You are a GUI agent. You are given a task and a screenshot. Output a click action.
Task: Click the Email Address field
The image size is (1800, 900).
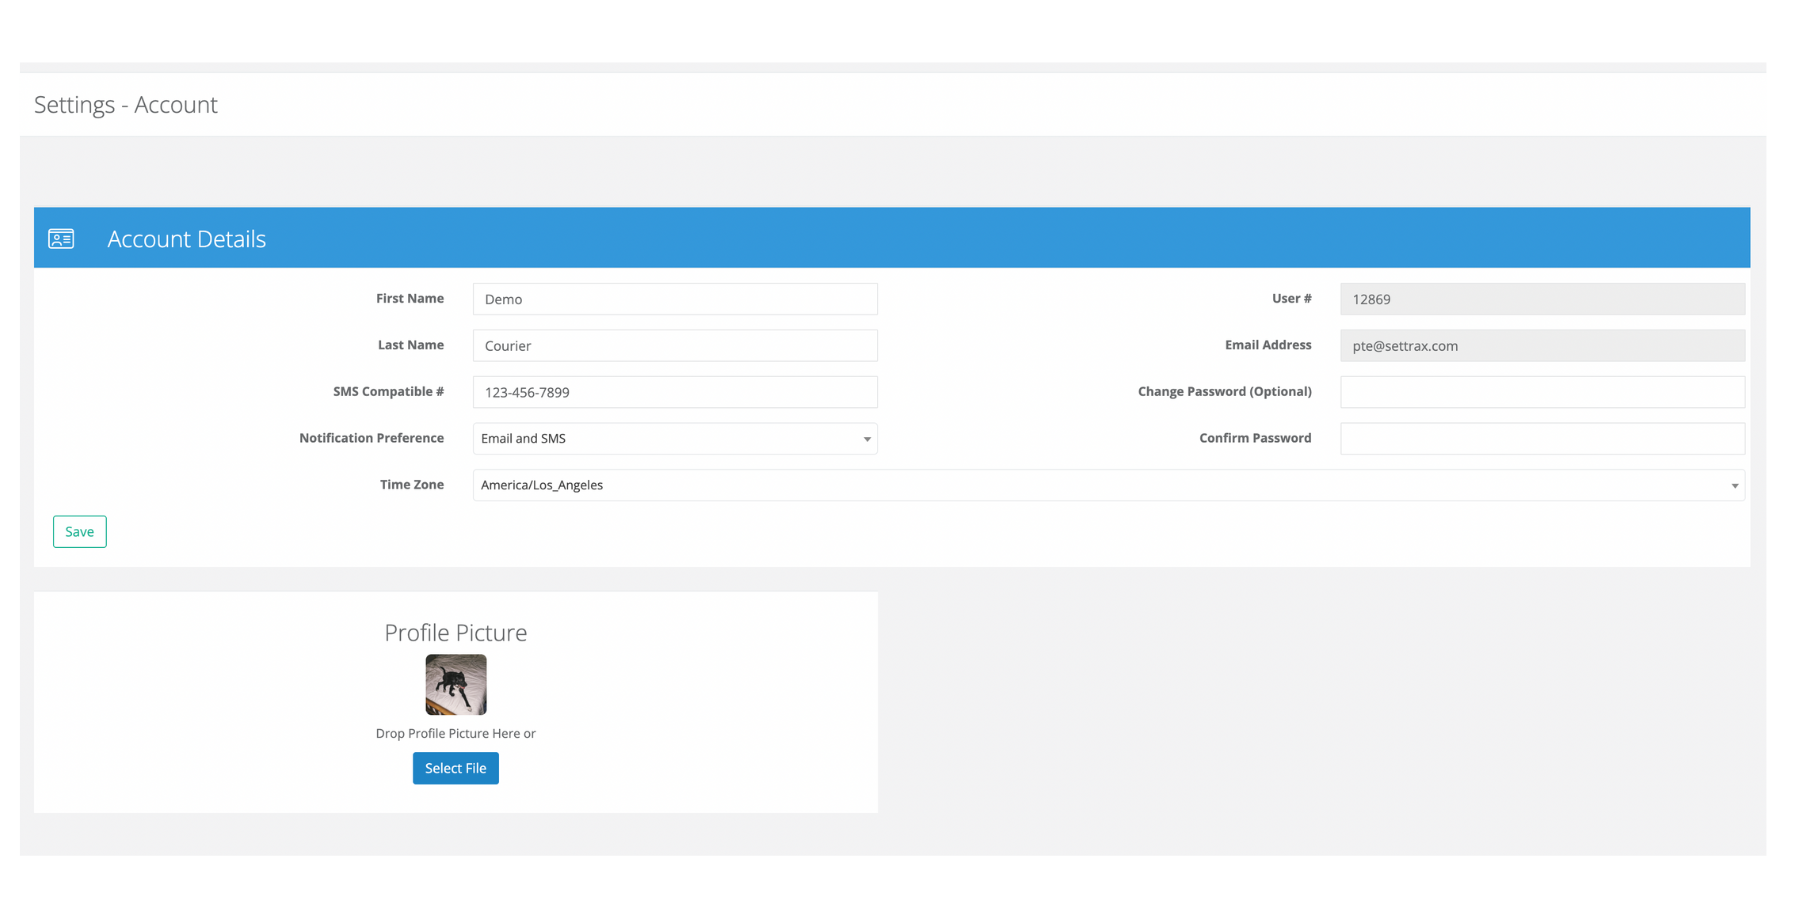click(x=1542, y=345)
